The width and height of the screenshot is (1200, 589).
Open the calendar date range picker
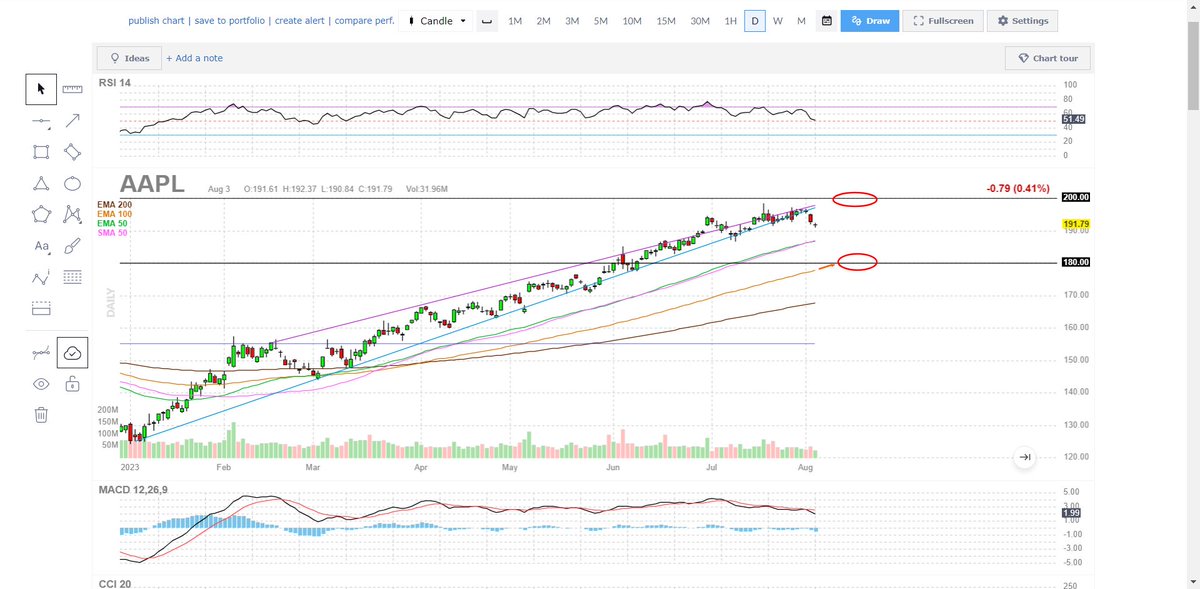827,21
